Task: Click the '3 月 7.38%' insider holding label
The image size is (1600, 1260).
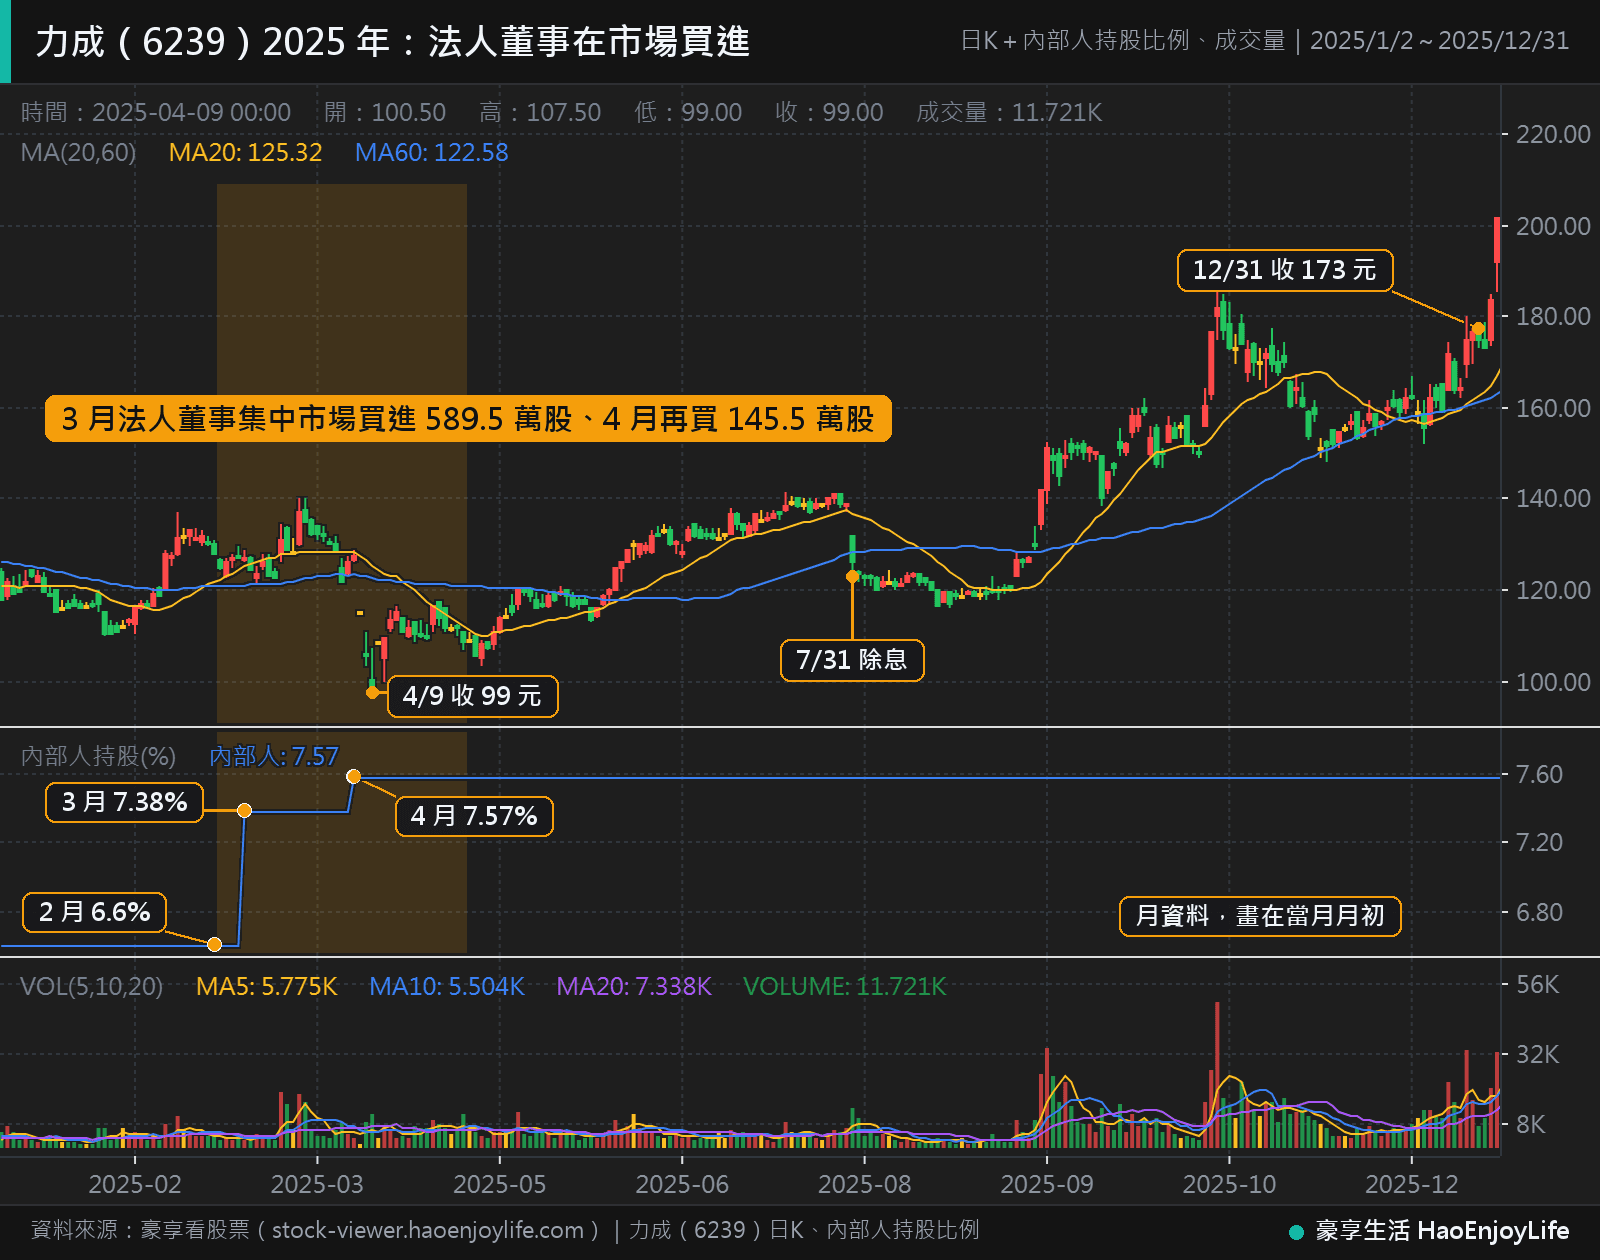Action: (x=124, y=802)
